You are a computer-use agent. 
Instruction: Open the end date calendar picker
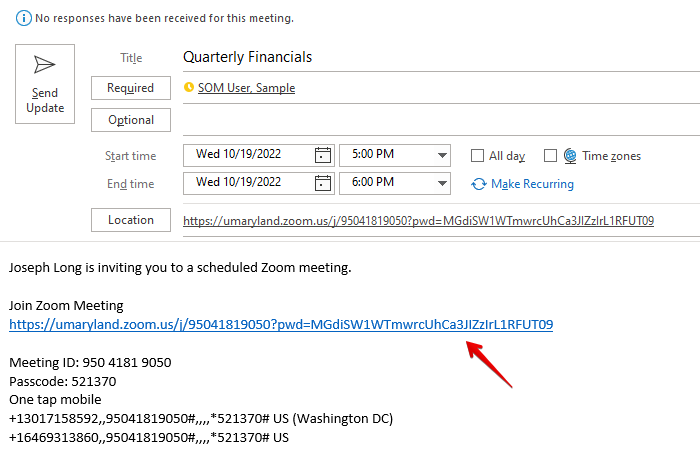point(322,183)
